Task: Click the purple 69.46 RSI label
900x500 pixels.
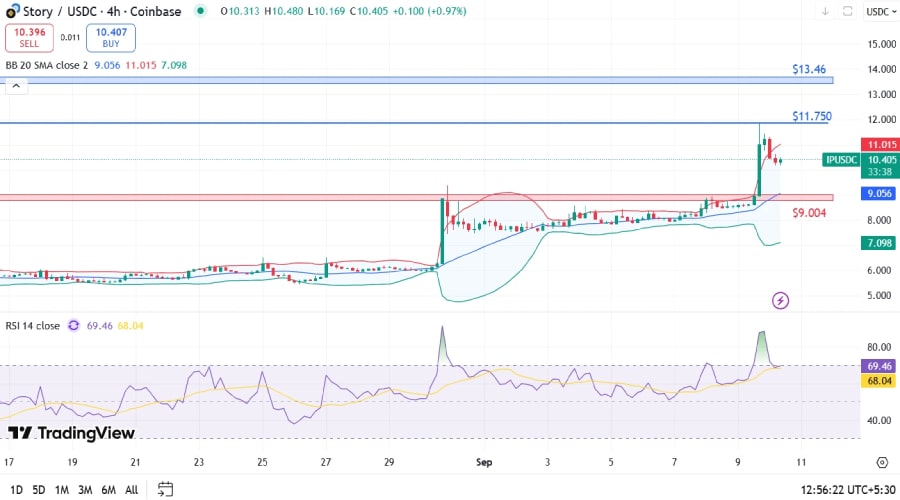Action: click(879, 366)
